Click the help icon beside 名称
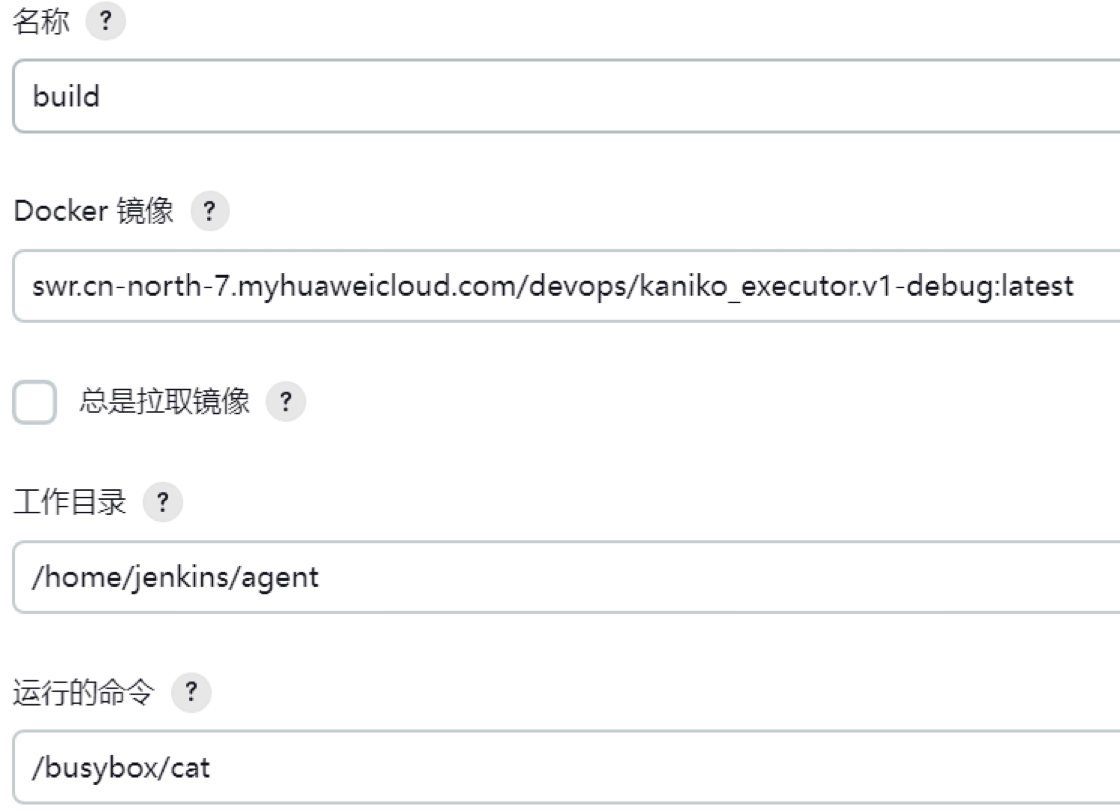 click(106, 24)
